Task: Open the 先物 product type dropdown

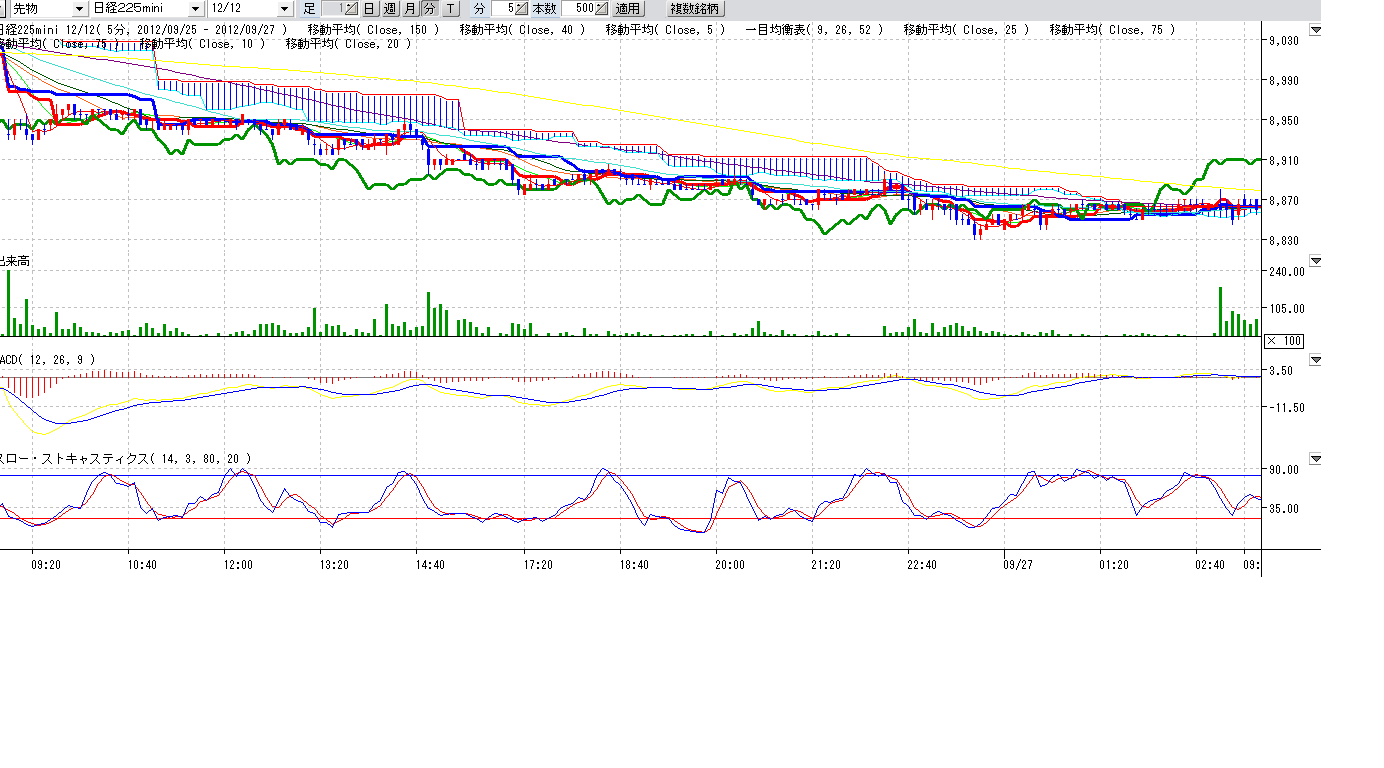Action: point(79,9)
